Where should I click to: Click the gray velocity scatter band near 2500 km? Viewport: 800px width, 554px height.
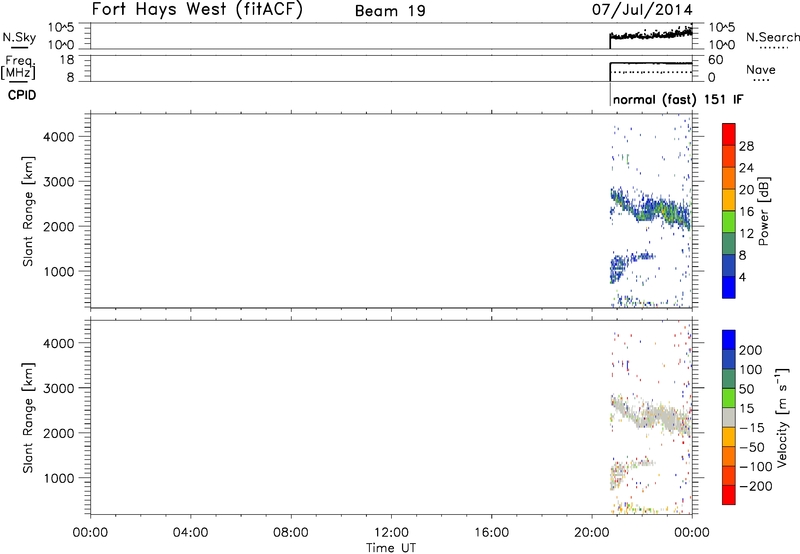tap(651, 415)
